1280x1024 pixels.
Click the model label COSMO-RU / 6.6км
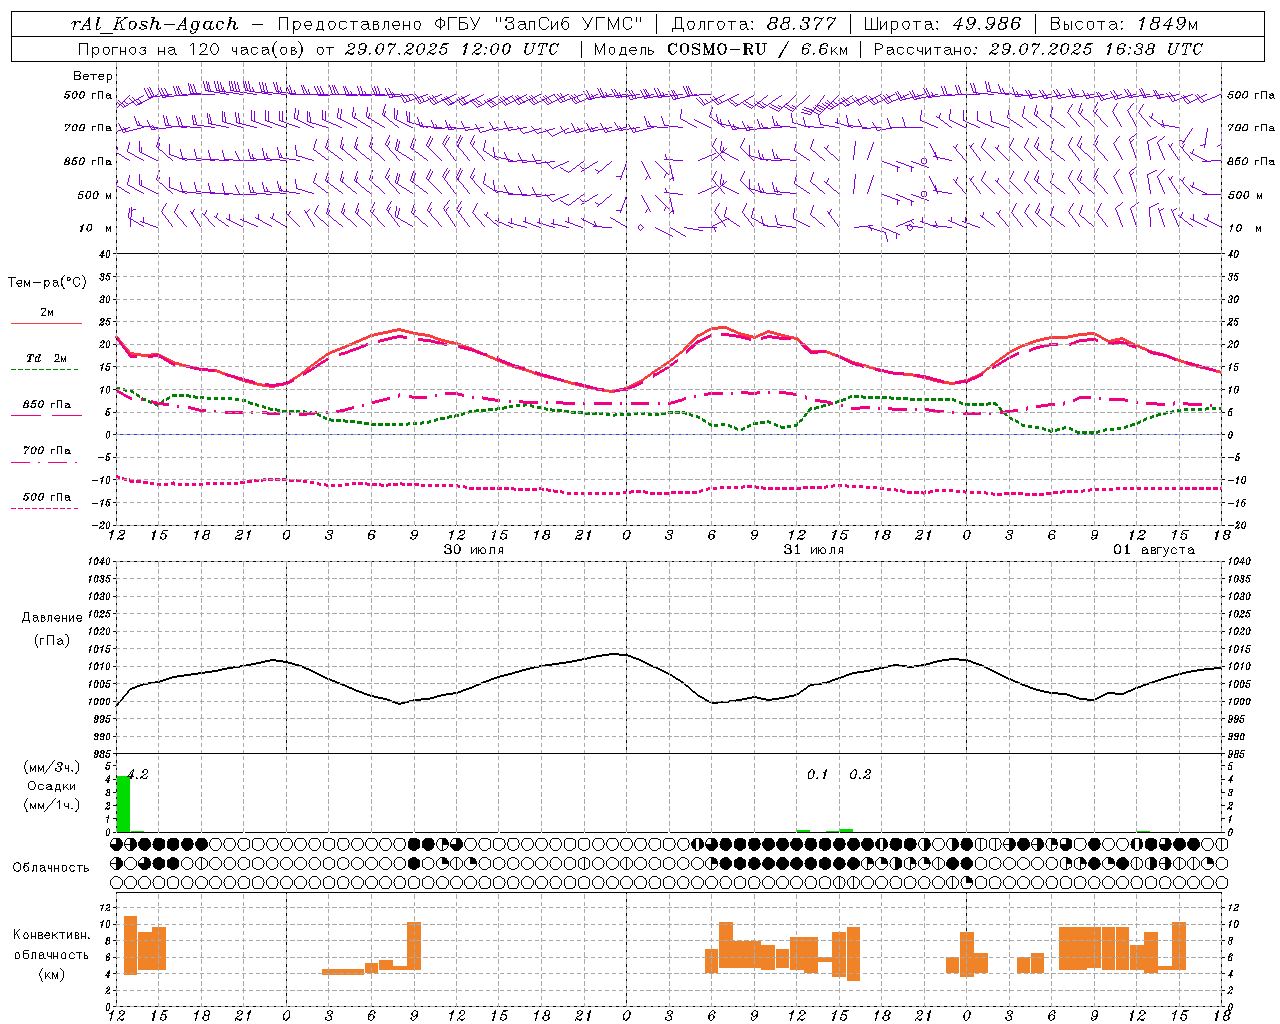tap(758, 49)
